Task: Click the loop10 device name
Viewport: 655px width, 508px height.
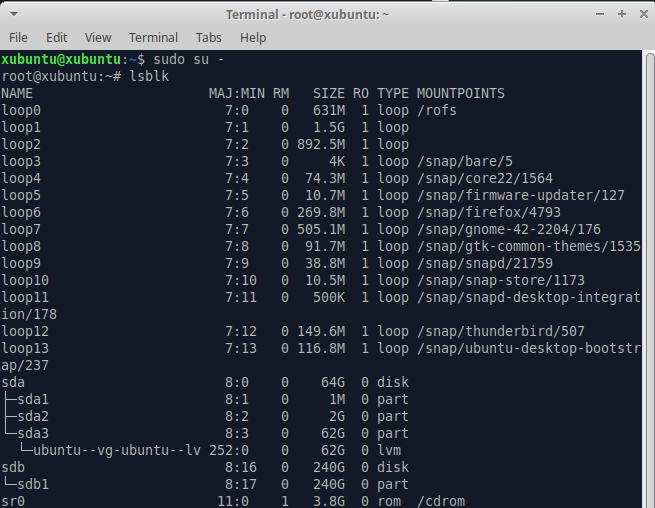Action: 25,280
